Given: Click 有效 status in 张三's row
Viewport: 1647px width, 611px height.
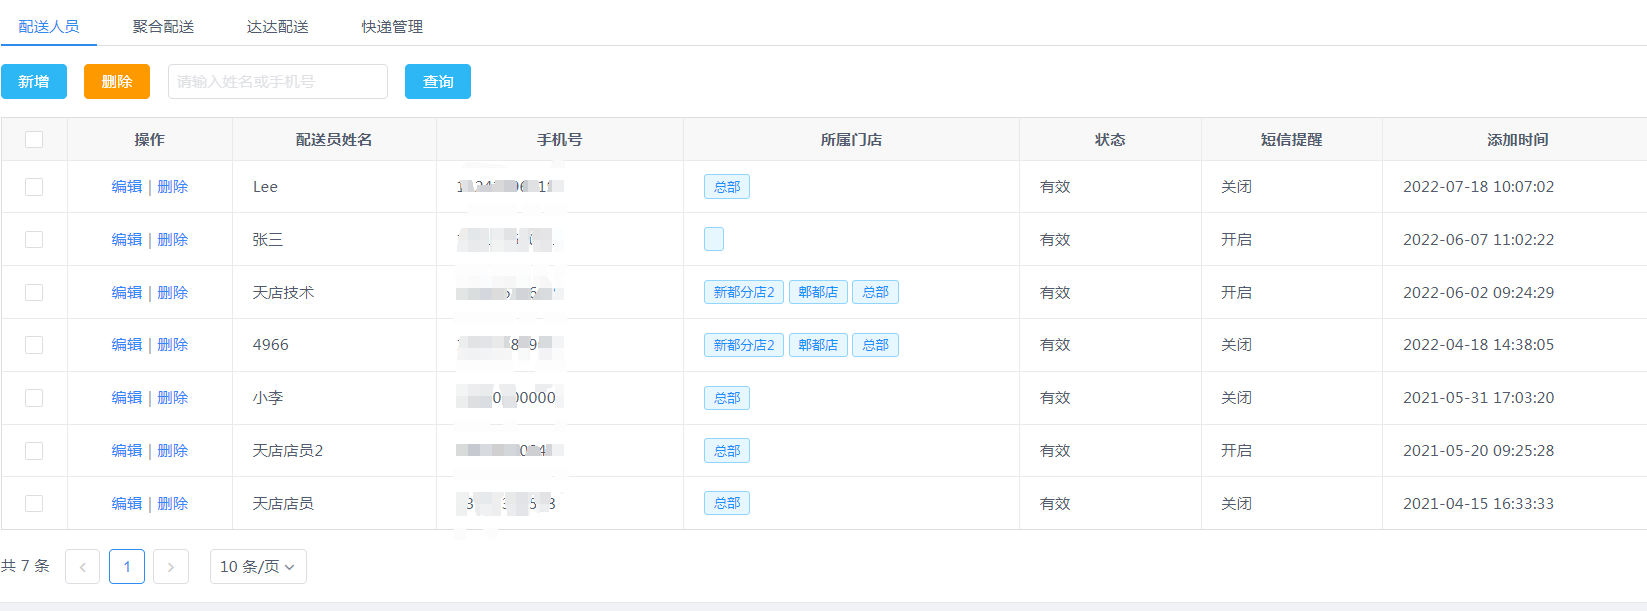Looking at the screenshot, I should click(x=1055, y=240).
